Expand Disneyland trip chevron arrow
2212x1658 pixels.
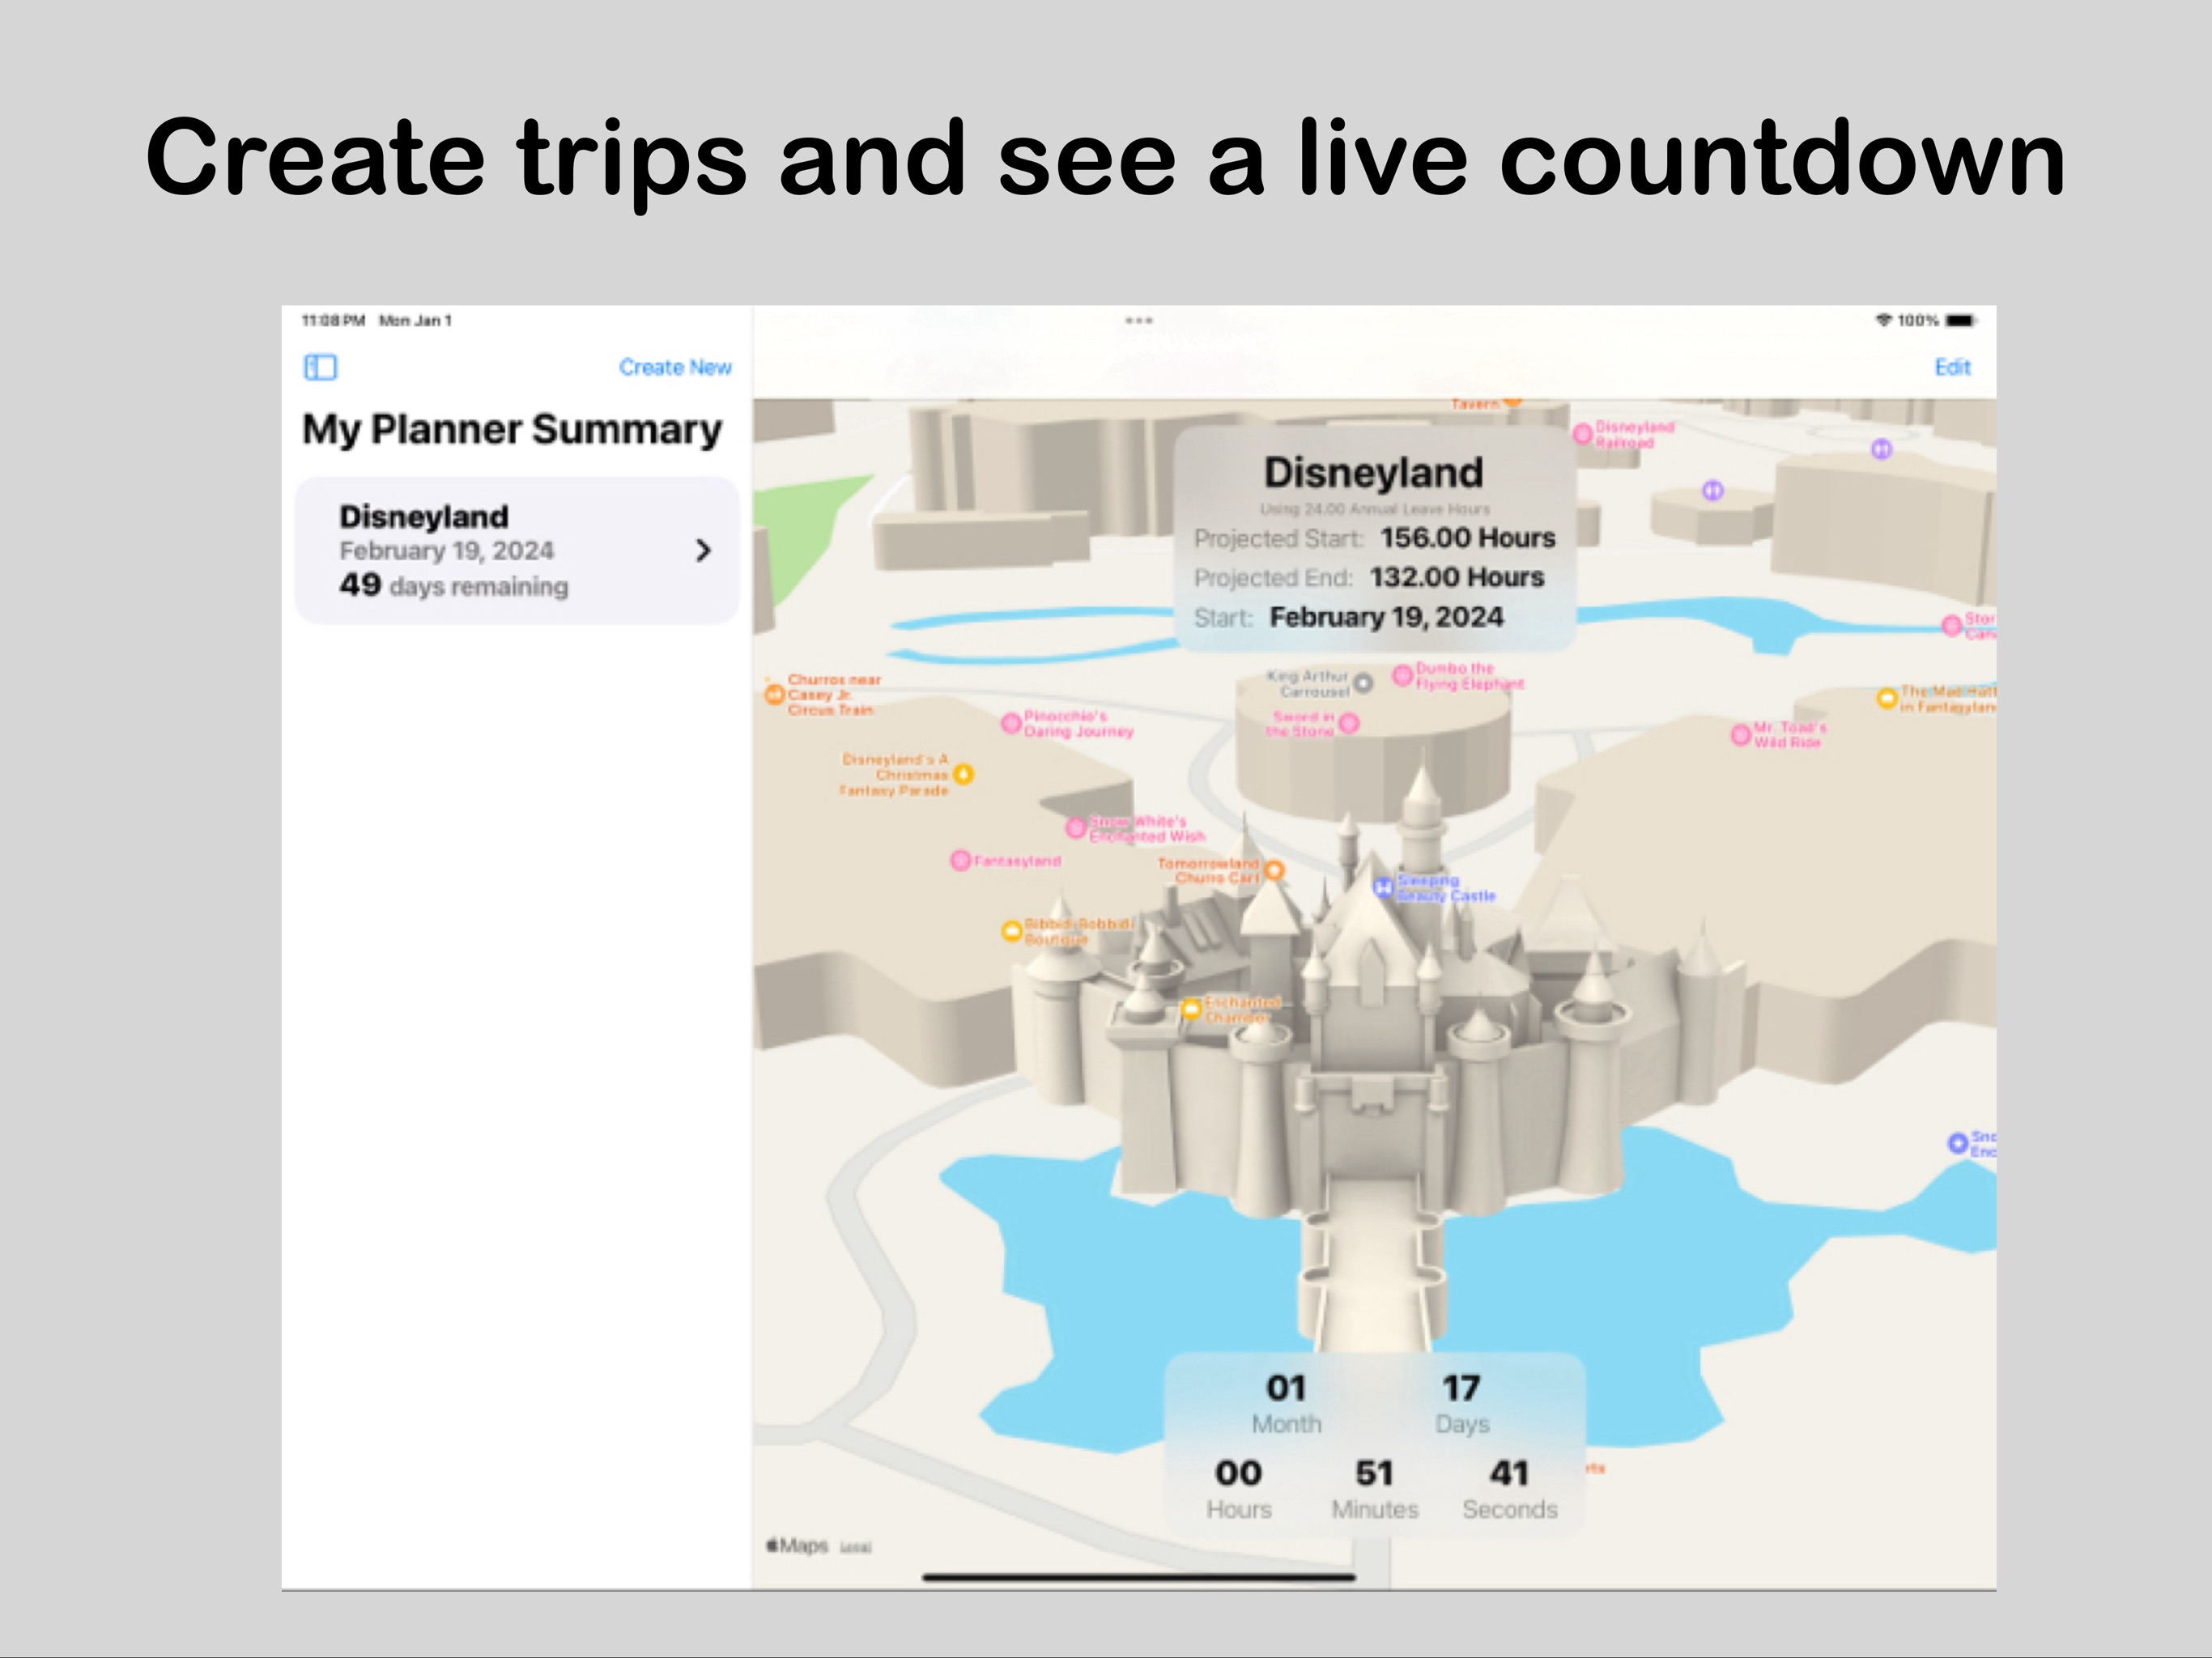coord(703,550)
